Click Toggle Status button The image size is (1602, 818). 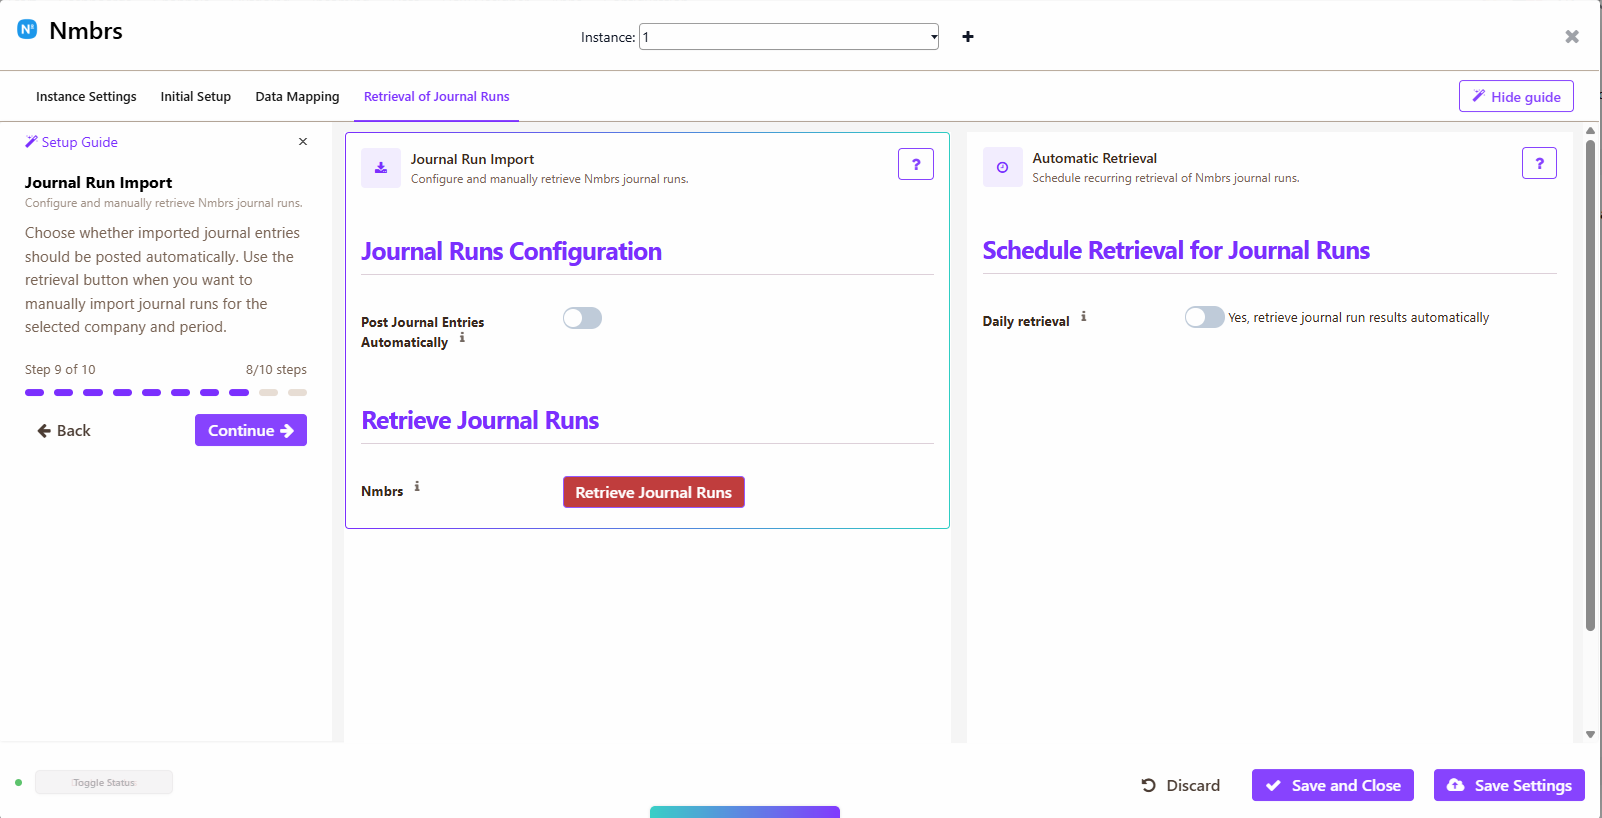click(104, 782)
